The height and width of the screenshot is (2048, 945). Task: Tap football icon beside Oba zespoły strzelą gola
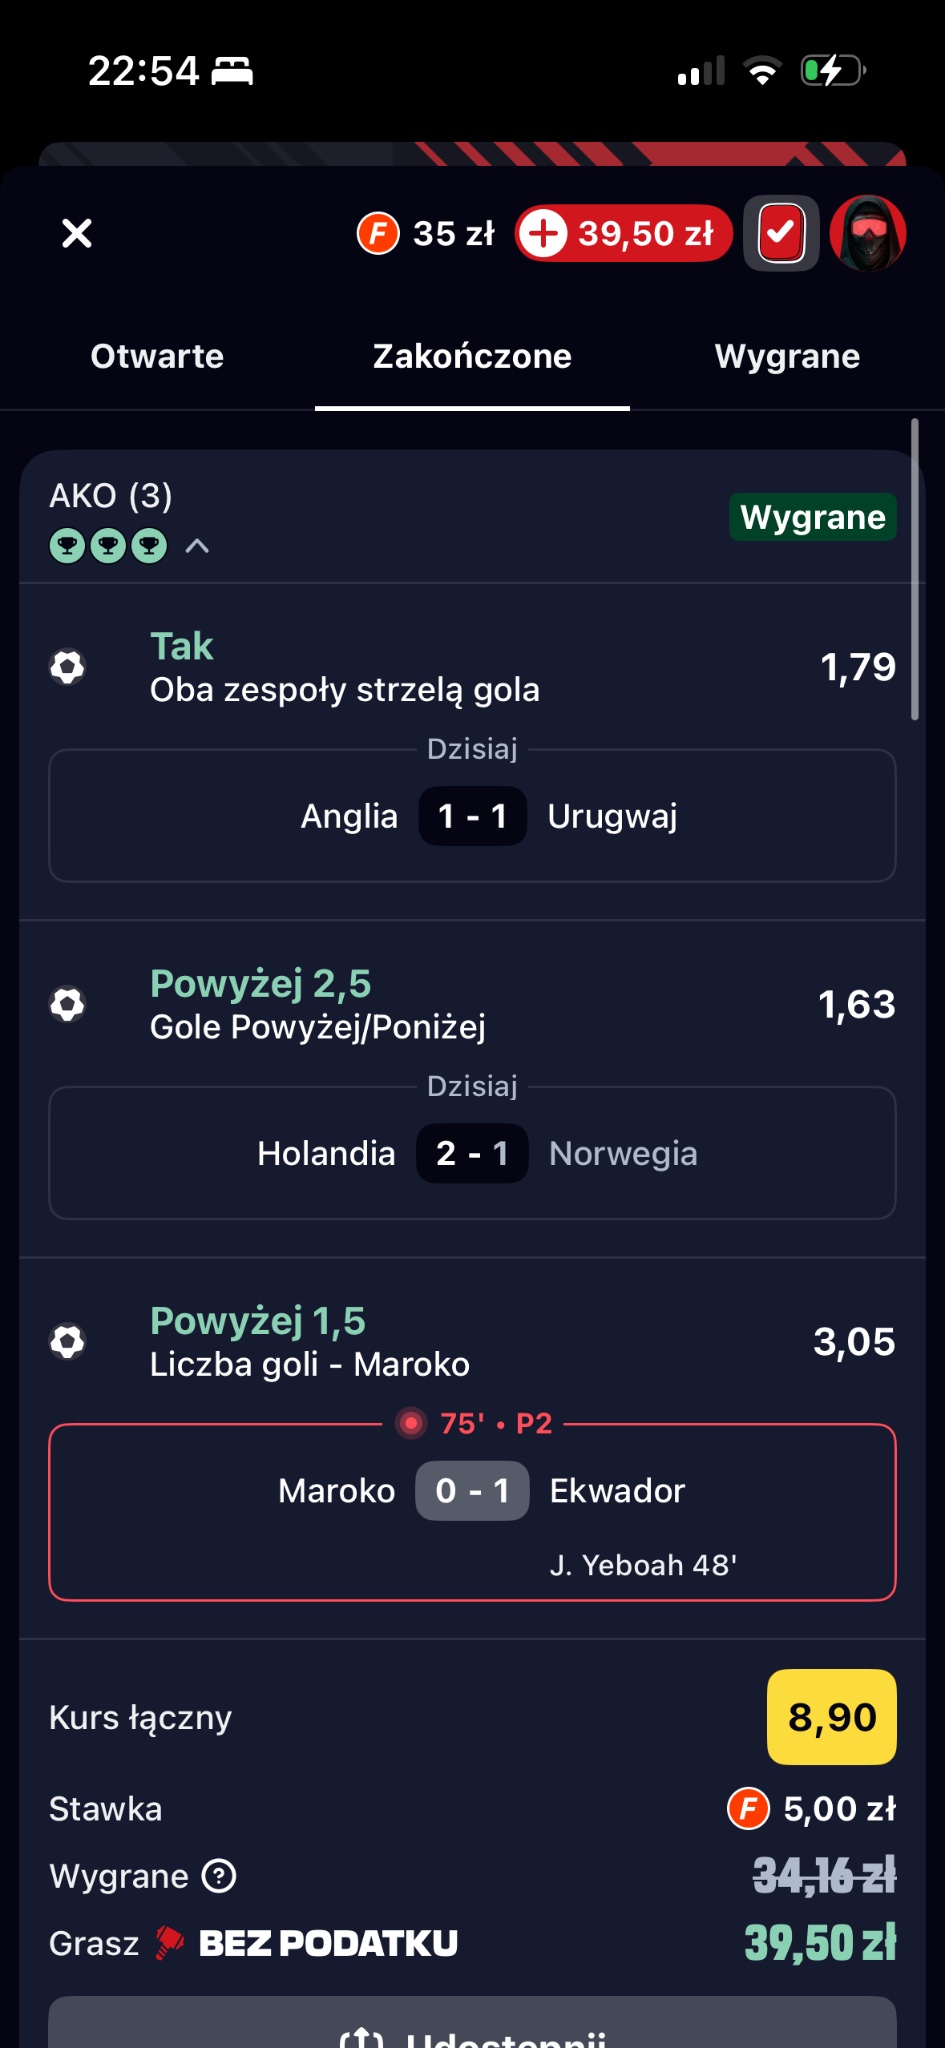68,667
